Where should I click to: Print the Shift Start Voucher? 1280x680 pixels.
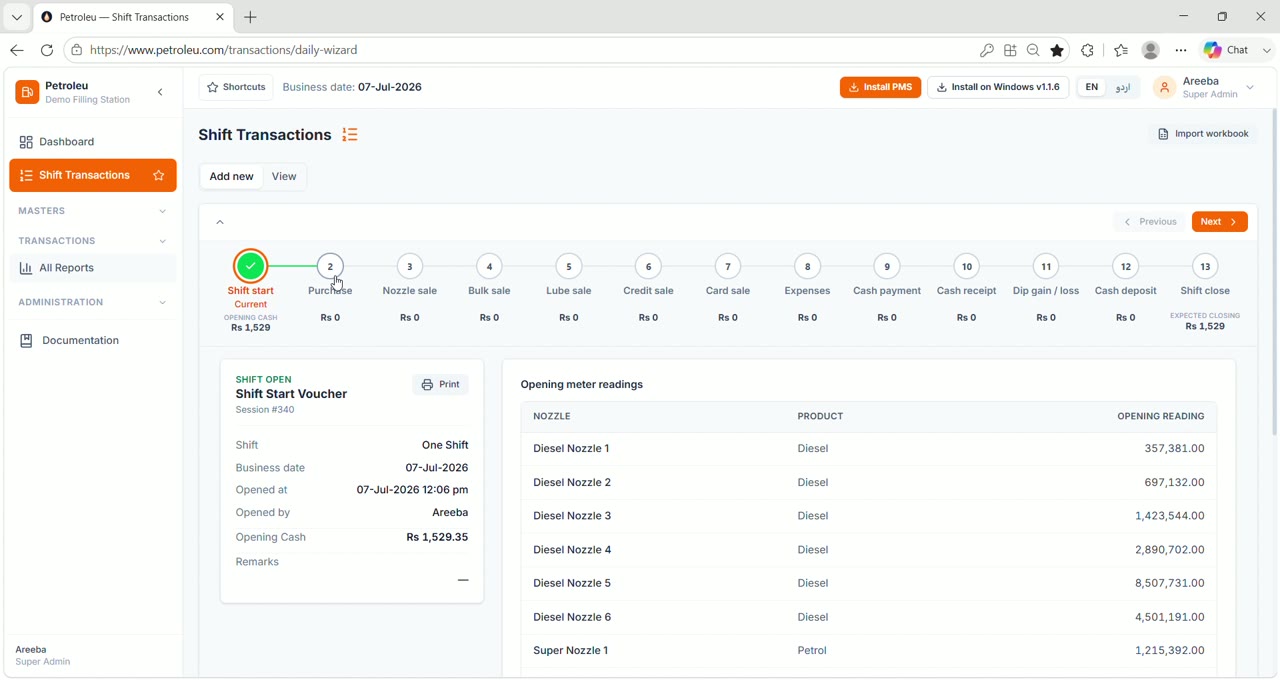[x=441, y=384]
